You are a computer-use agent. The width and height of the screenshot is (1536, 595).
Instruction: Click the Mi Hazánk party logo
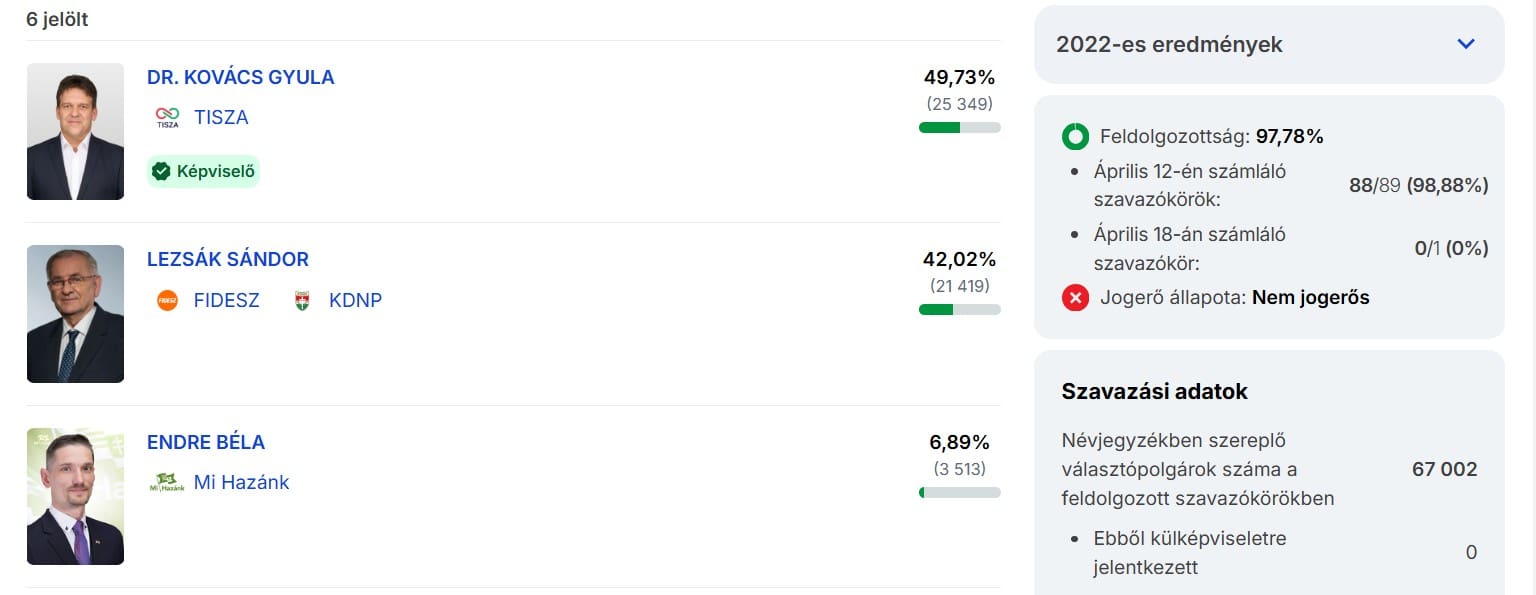[x=166, y=482]
